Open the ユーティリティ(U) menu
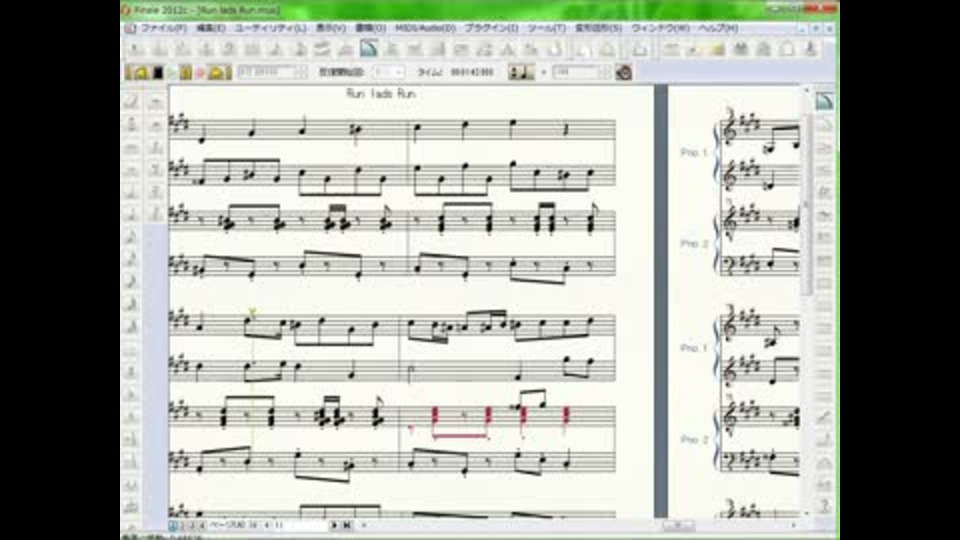This screenshot has width=960, height=540. 271,28
